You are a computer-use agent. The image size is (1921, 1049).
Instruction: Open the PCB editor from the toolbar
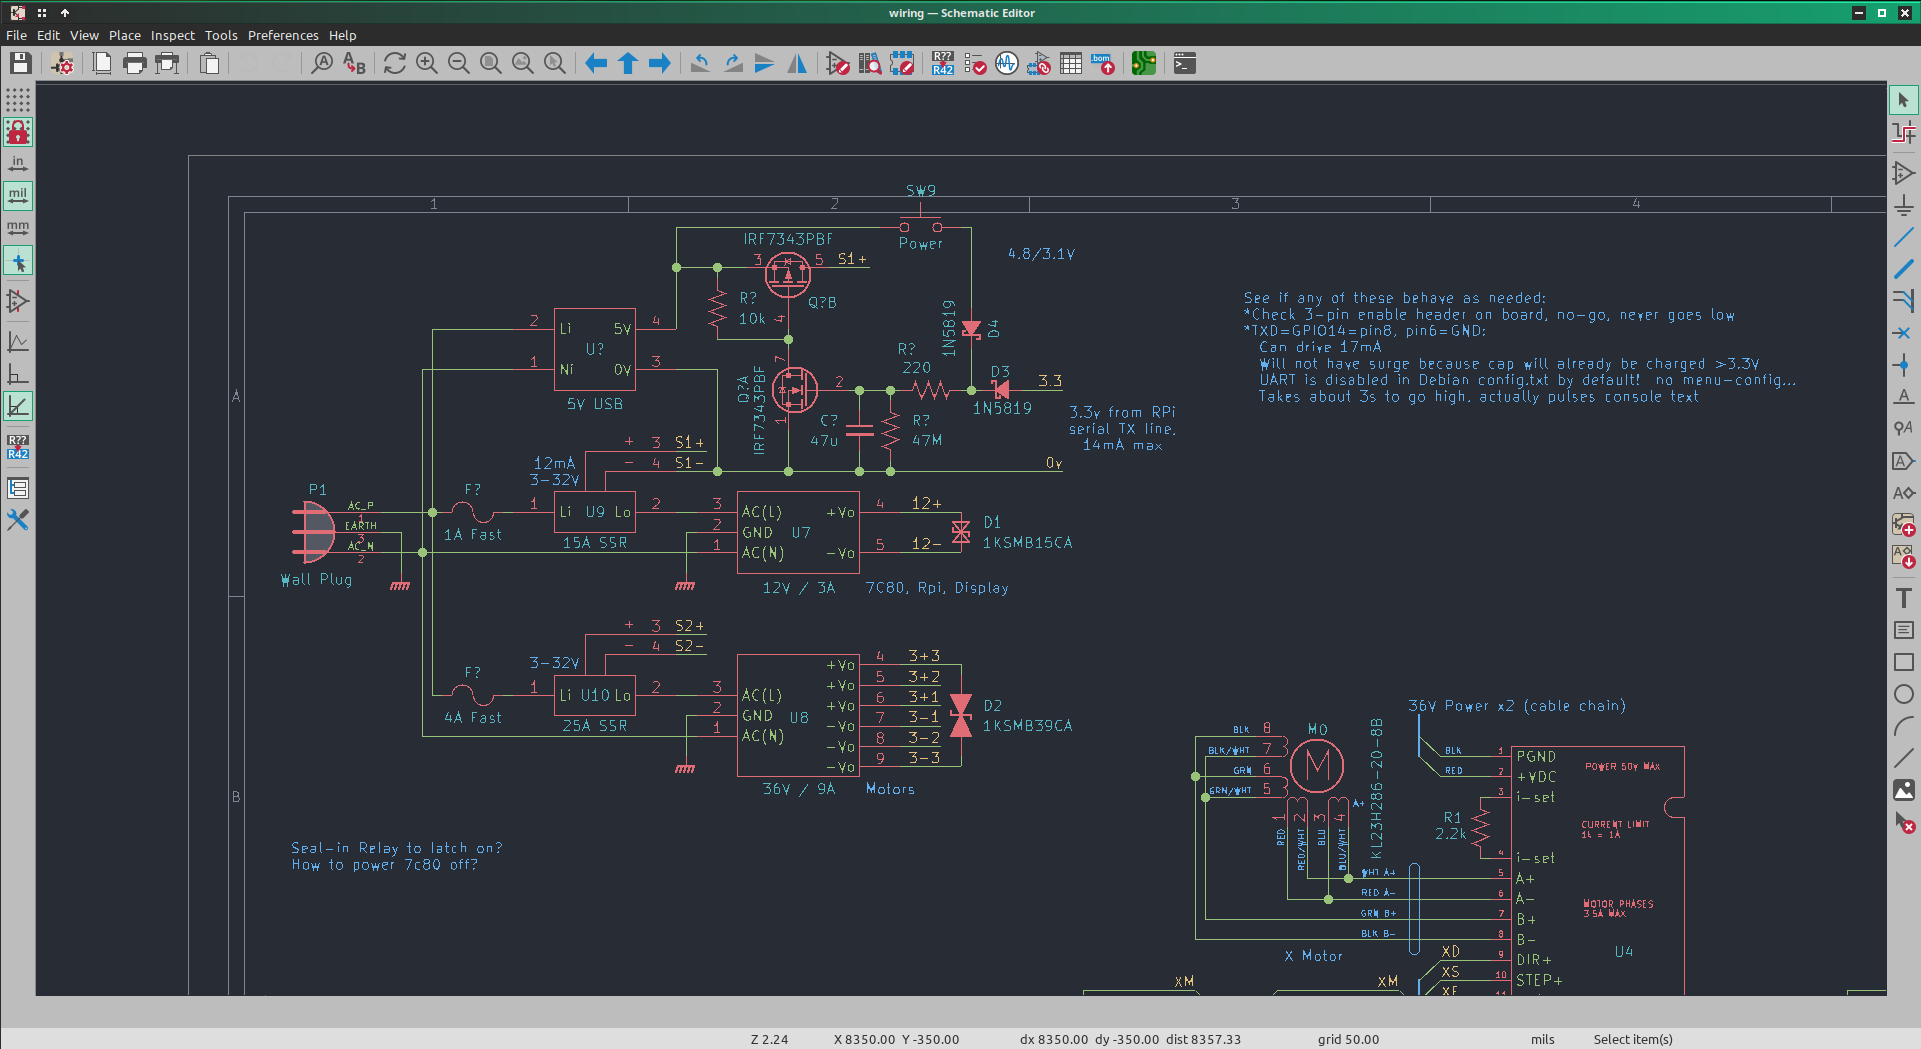[1144, 64]
